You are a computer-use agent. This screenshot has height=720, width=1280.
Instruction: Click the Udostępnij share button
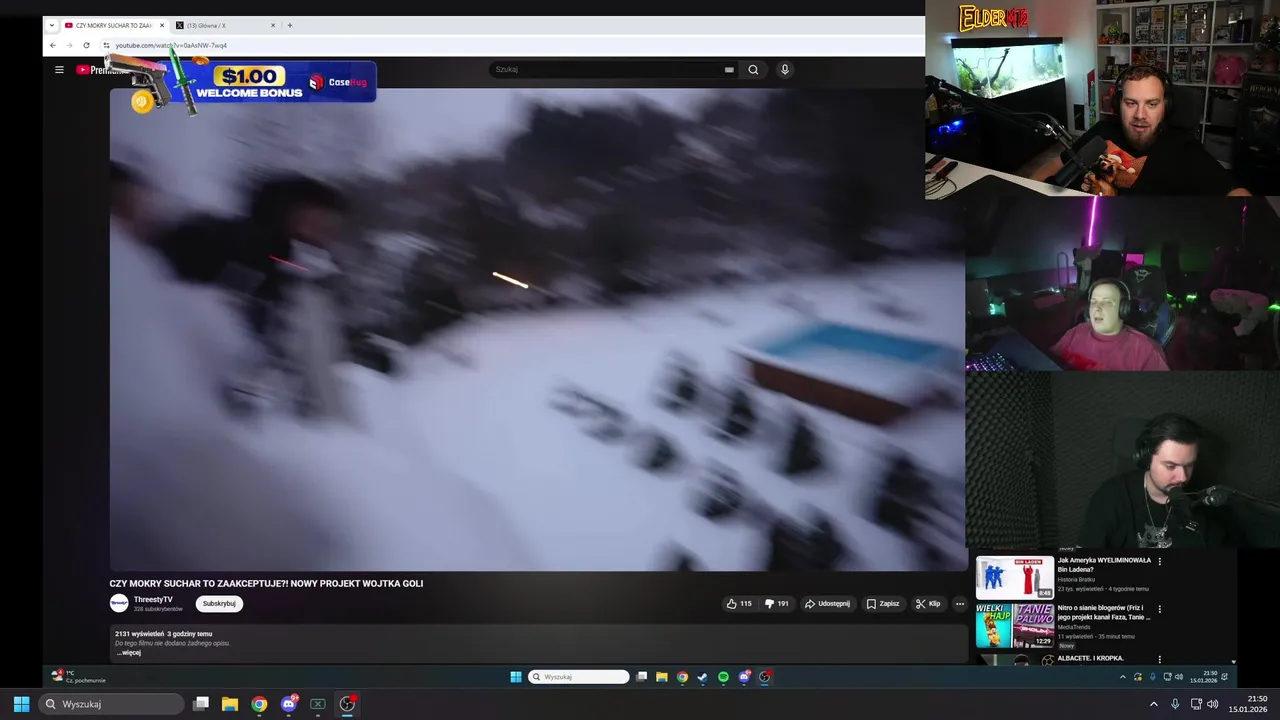click(x=827, y=604)
